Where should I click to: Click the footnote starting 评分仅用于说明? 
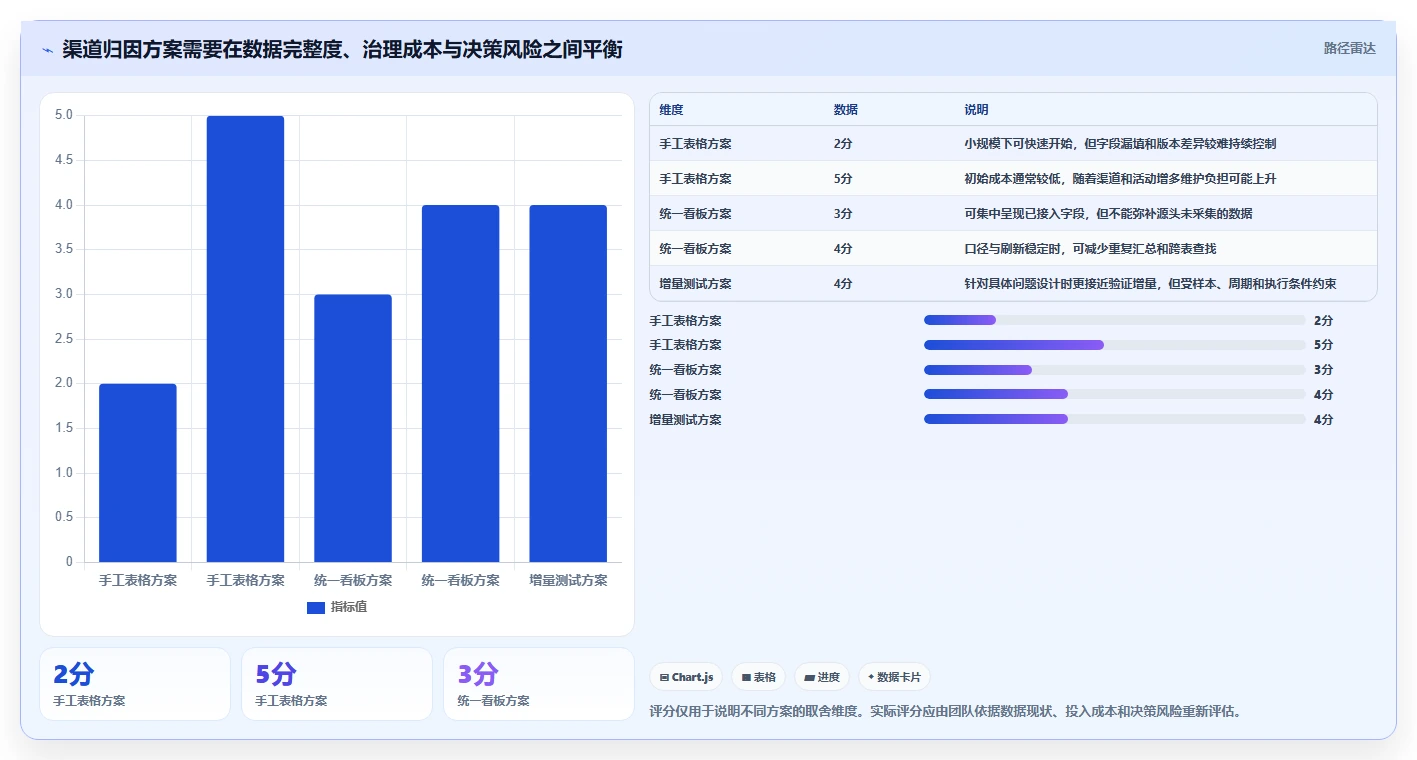[945, 712]
